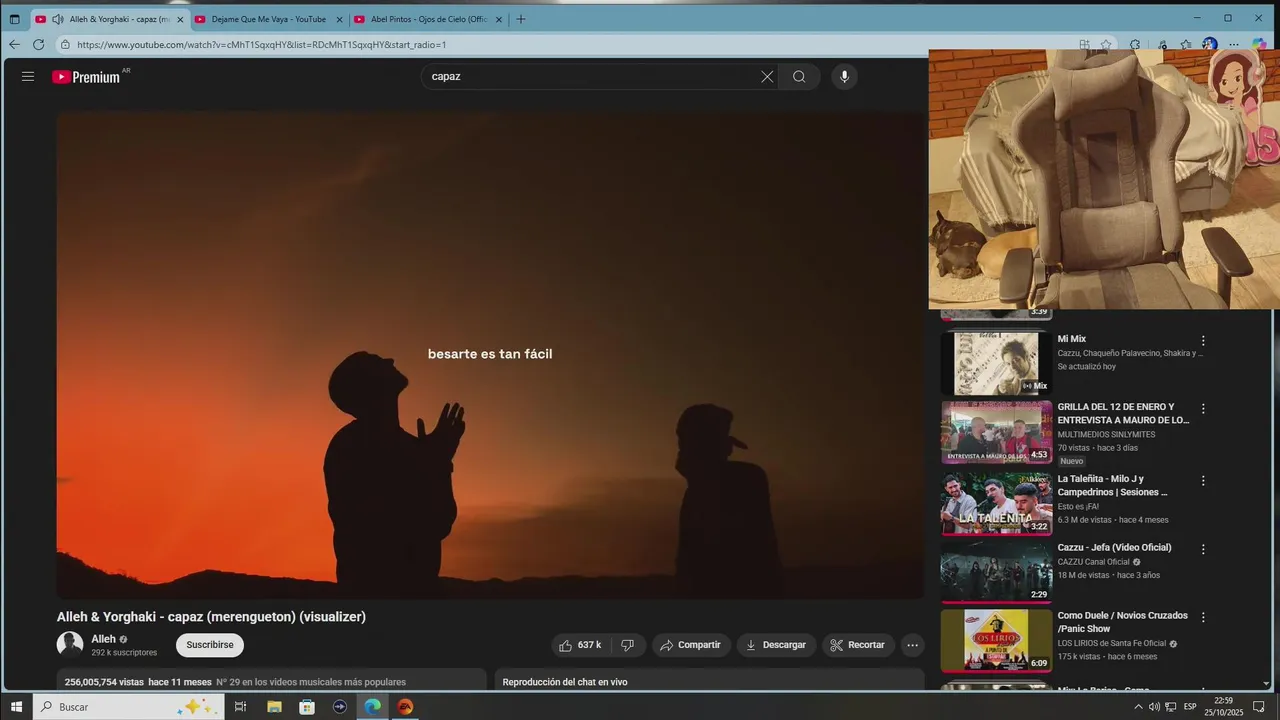Viewport: 1280px width, 720px height.
Task: Switch to Dejame Que Me Vaya tab
Action: point(268,19)
